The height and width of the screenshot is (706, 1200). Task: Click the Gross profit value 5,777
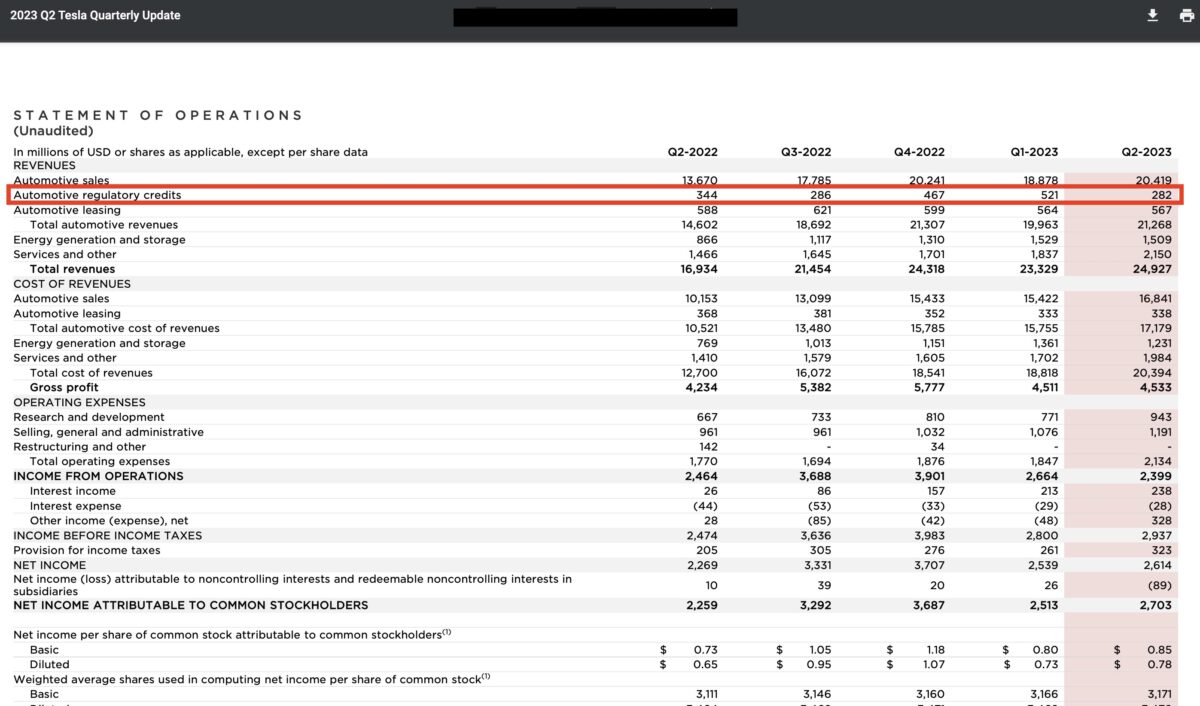click(928, 387)
